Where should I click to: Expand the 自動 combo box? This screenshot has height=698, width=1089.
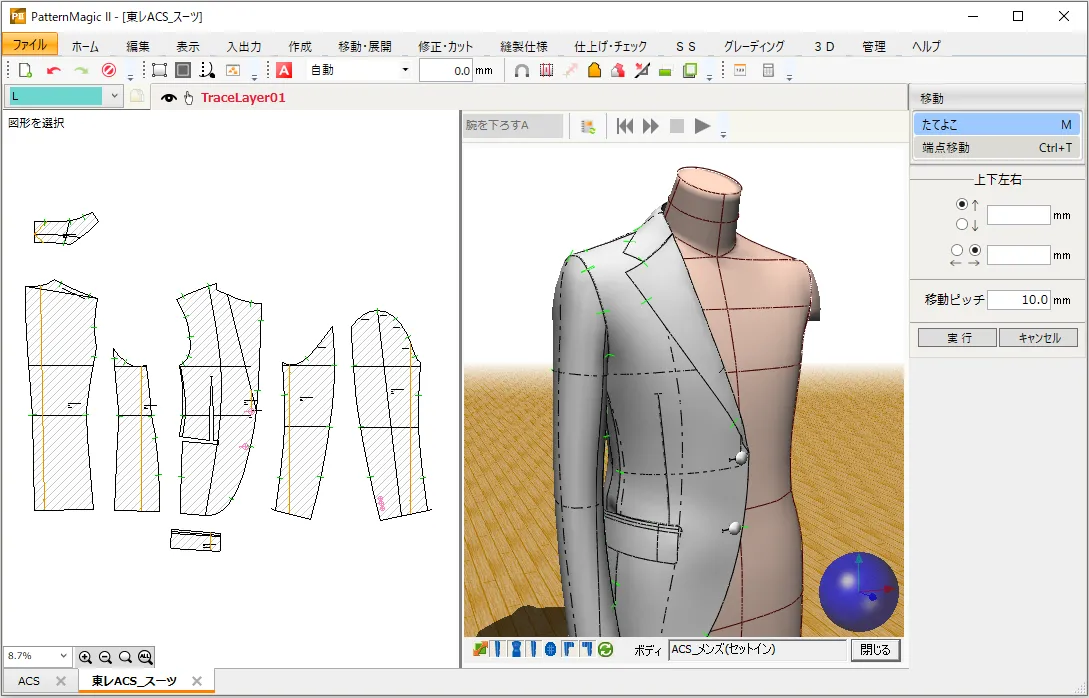click(405, 70)
